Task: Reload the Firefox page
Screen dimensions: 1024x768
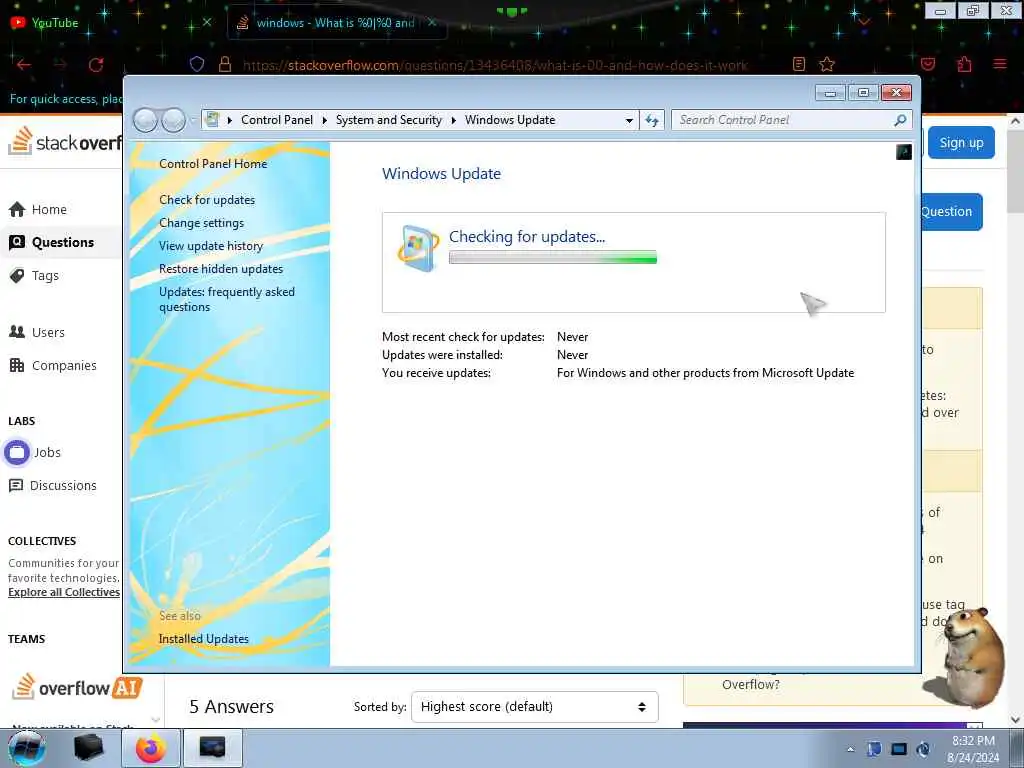Action: [96, 64]
